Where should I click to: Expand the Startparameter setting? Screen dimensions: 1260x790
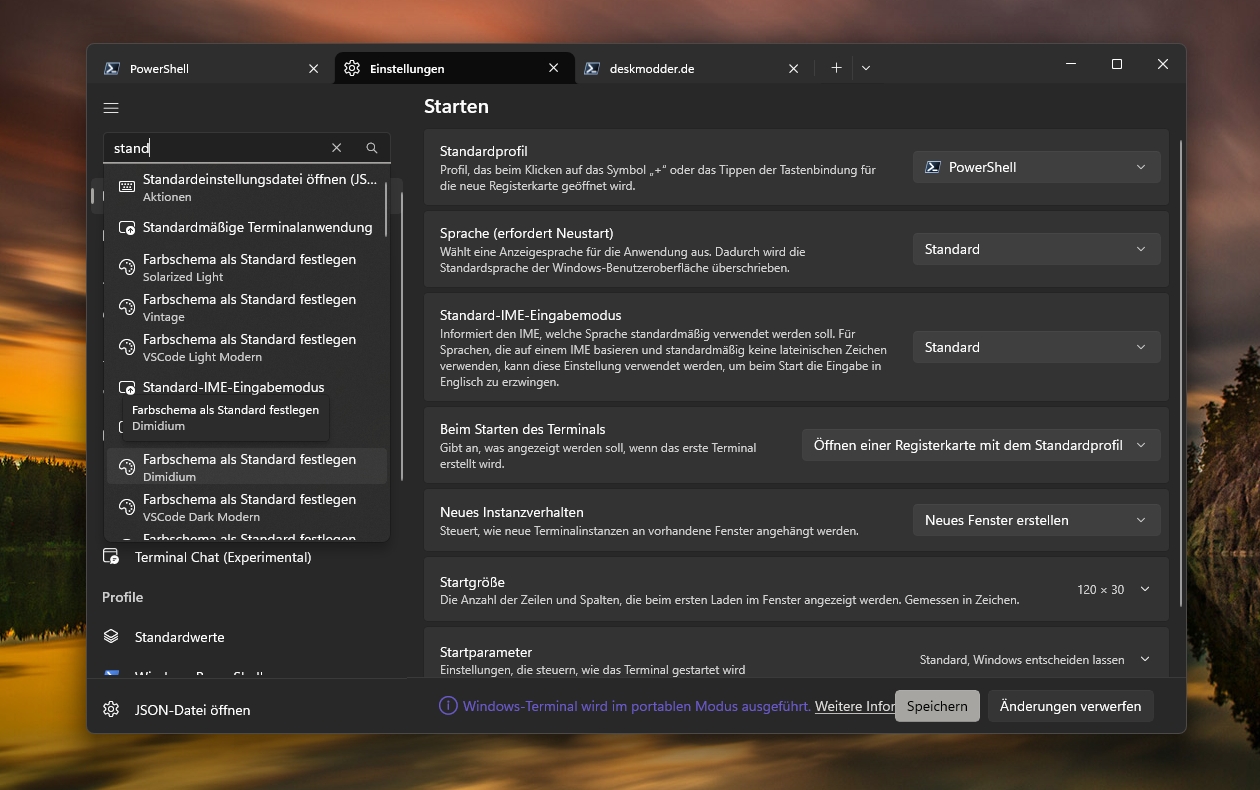tap(1145, 660)
